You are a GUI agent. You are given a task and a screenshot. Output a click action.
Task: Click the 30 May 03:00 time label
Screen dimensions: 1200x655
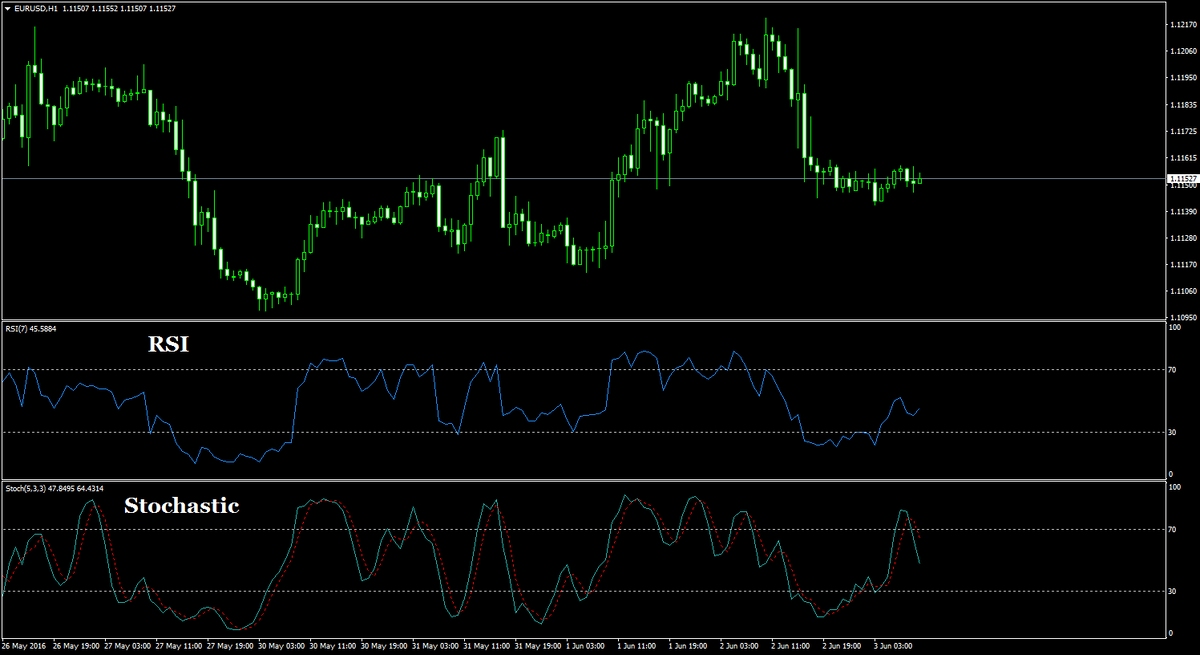point(280,647)
